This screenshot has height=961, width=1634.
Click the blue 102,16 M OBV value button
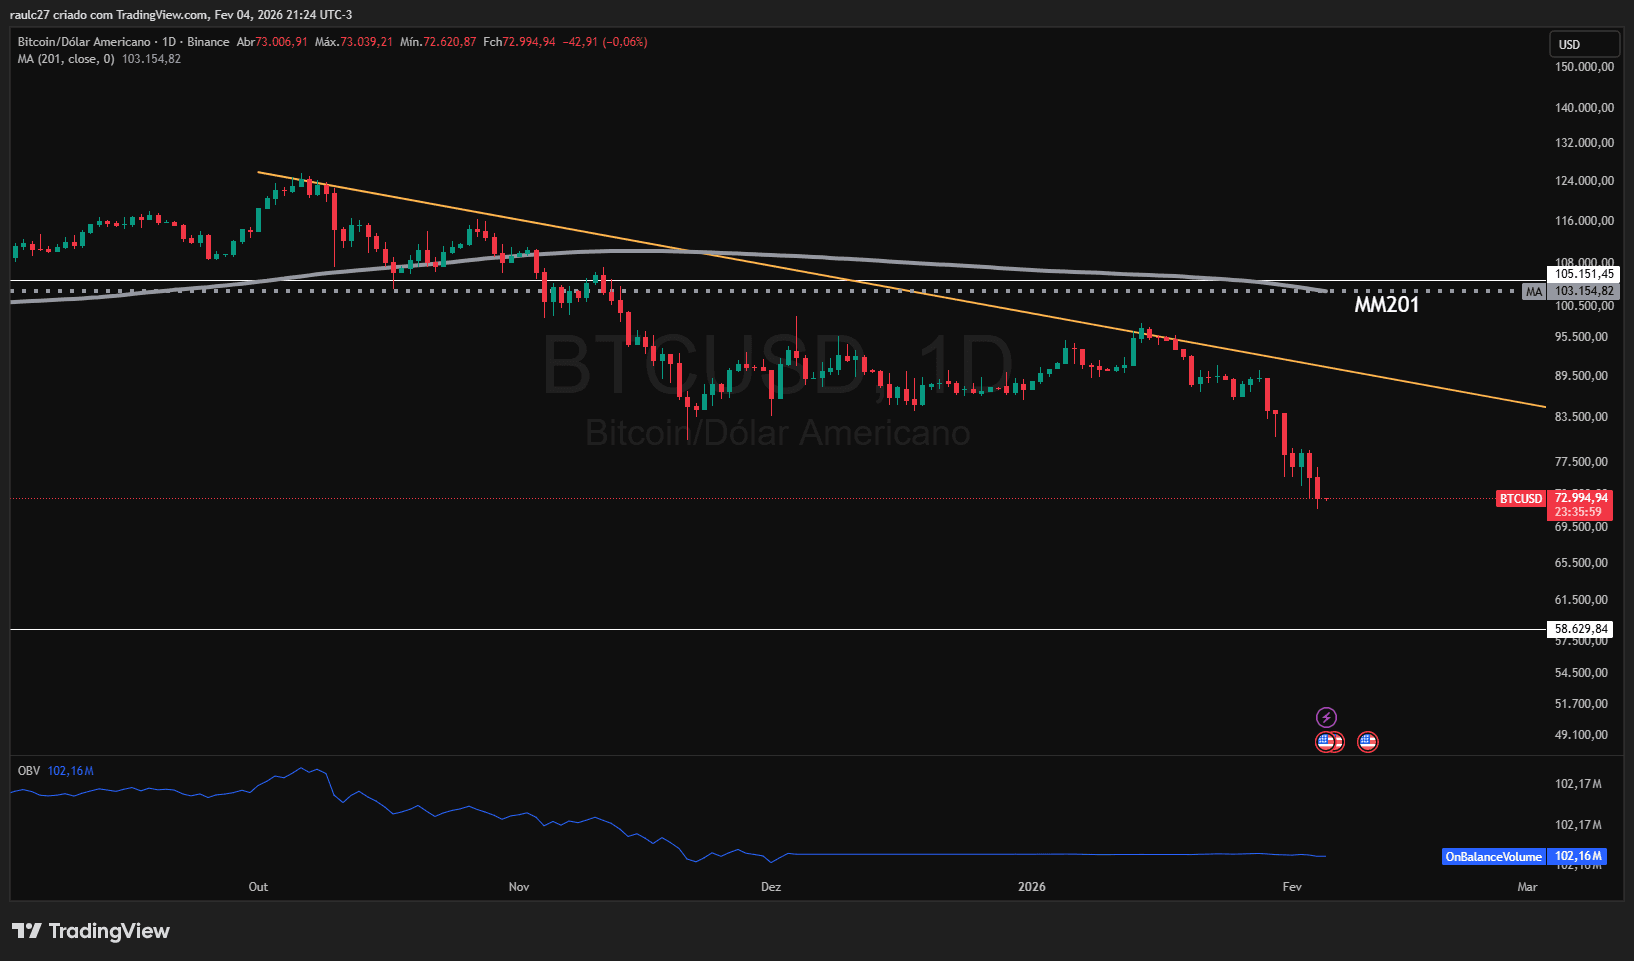pyautogui.click(x=1577, y=856)
